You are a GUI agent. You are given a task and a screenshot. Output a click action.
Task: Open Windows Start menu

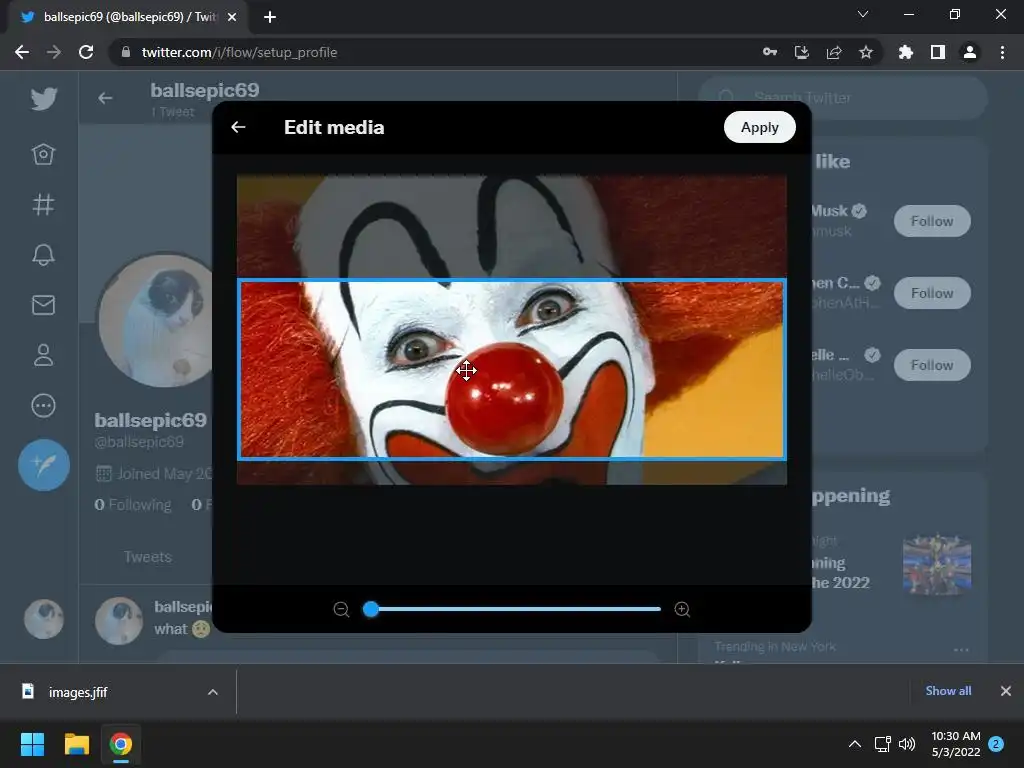[33, 744]
